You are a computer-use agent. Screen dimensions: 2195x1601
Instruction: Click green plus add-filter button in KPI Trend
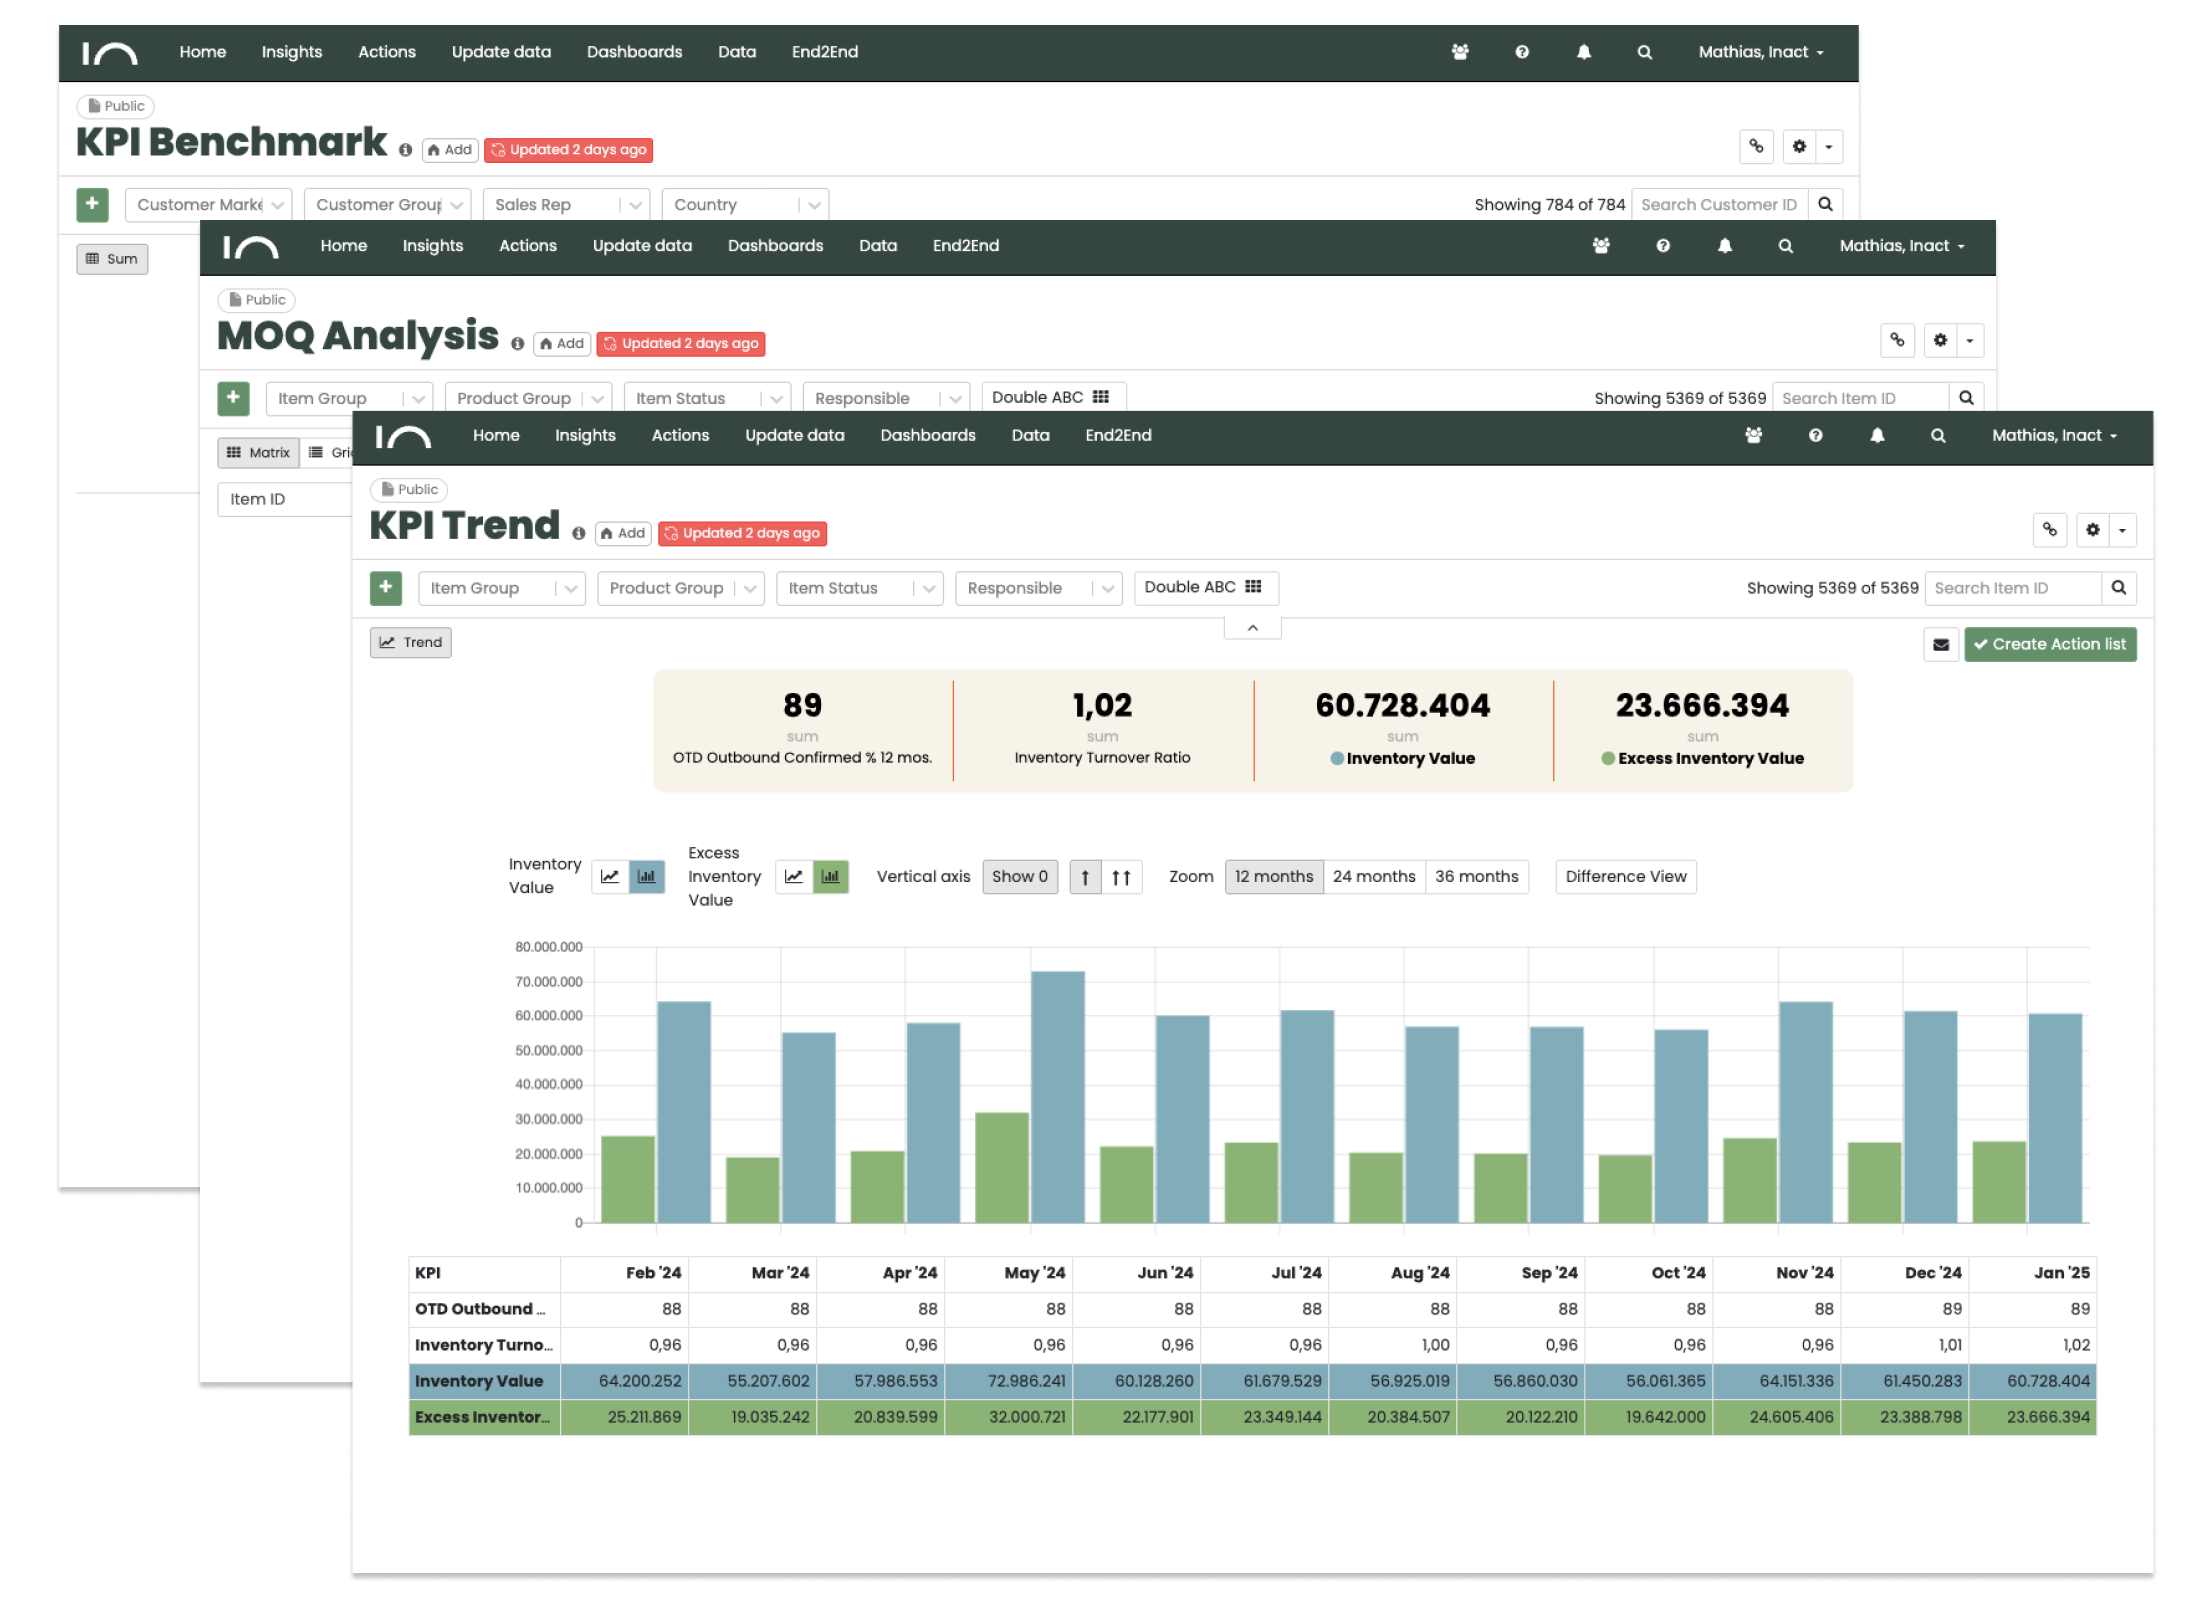386,588
